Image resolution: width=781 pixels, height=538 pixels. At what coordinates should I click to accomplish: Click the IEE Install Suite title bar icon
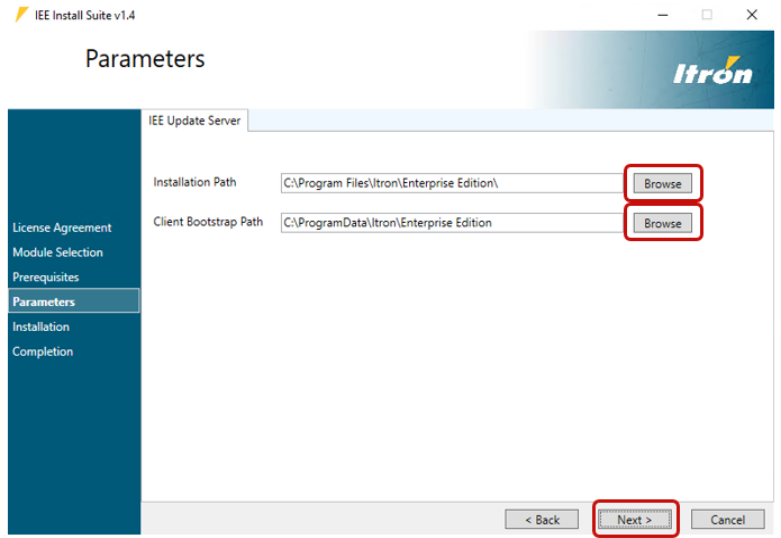click(x=21, y=15)
